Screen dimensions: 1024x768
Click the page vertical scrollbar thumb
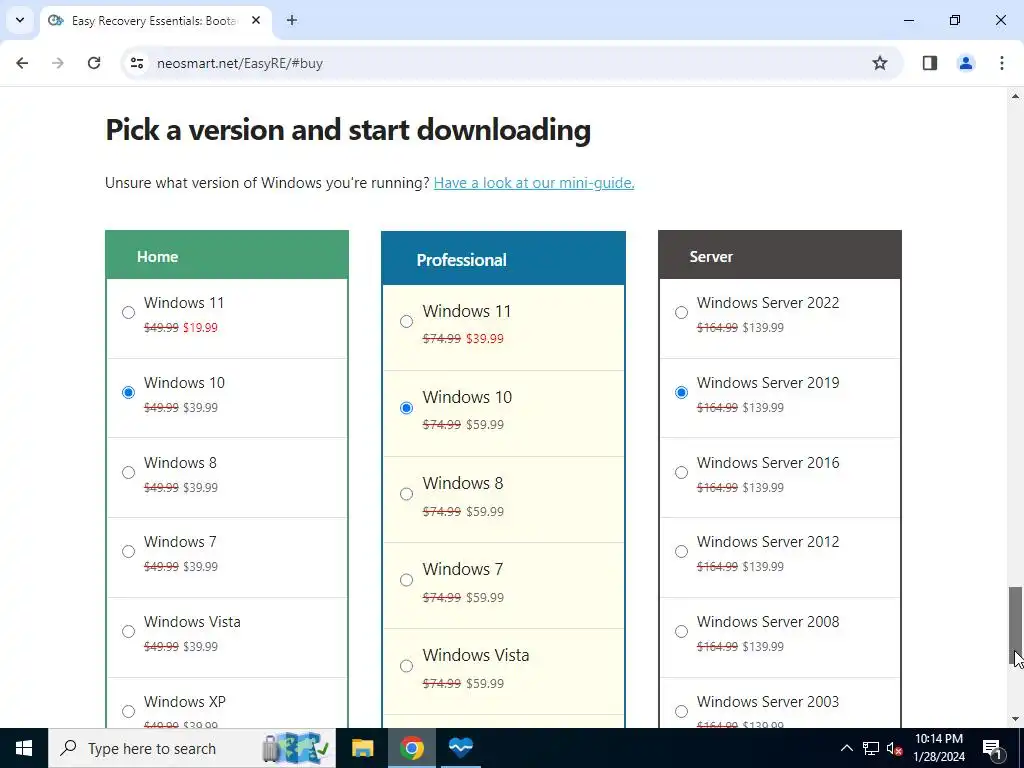tap(1015, 627)
